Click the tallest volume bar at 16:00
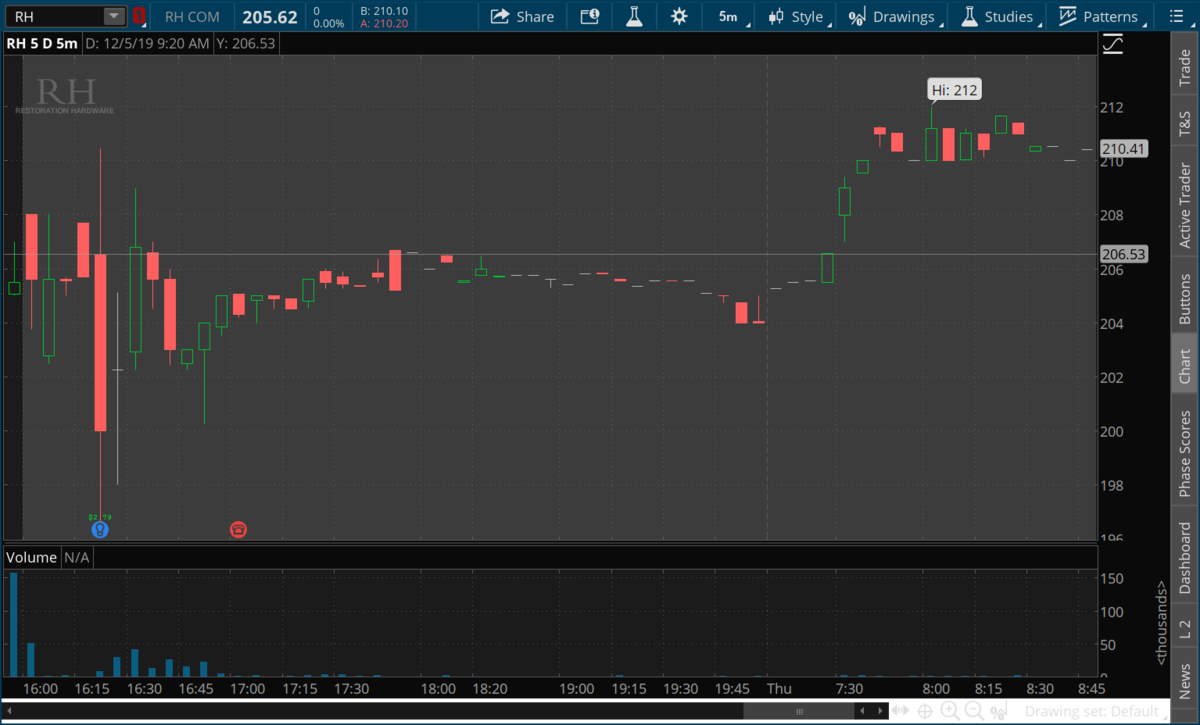The height and width of the screenshot is (725, 1200). click(14, 625)
